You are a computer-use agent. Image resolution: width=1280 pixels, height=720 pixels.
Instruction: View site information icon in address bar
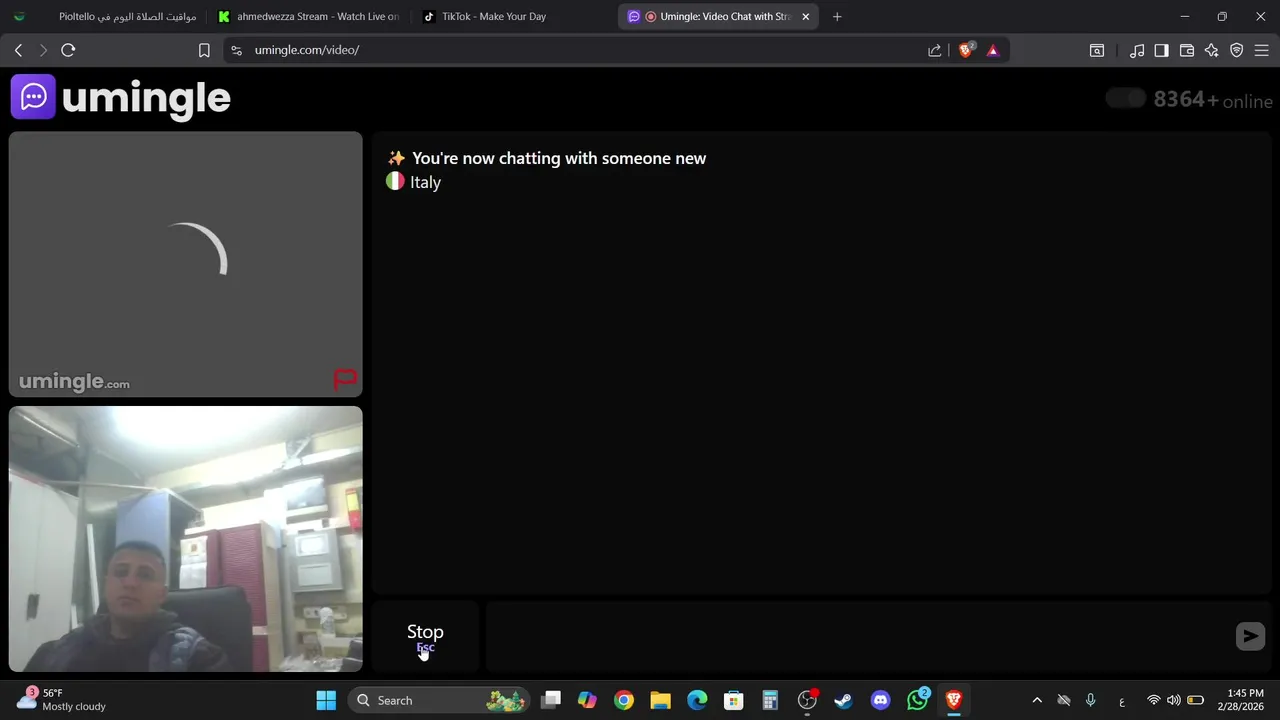[x=236, y=50]
